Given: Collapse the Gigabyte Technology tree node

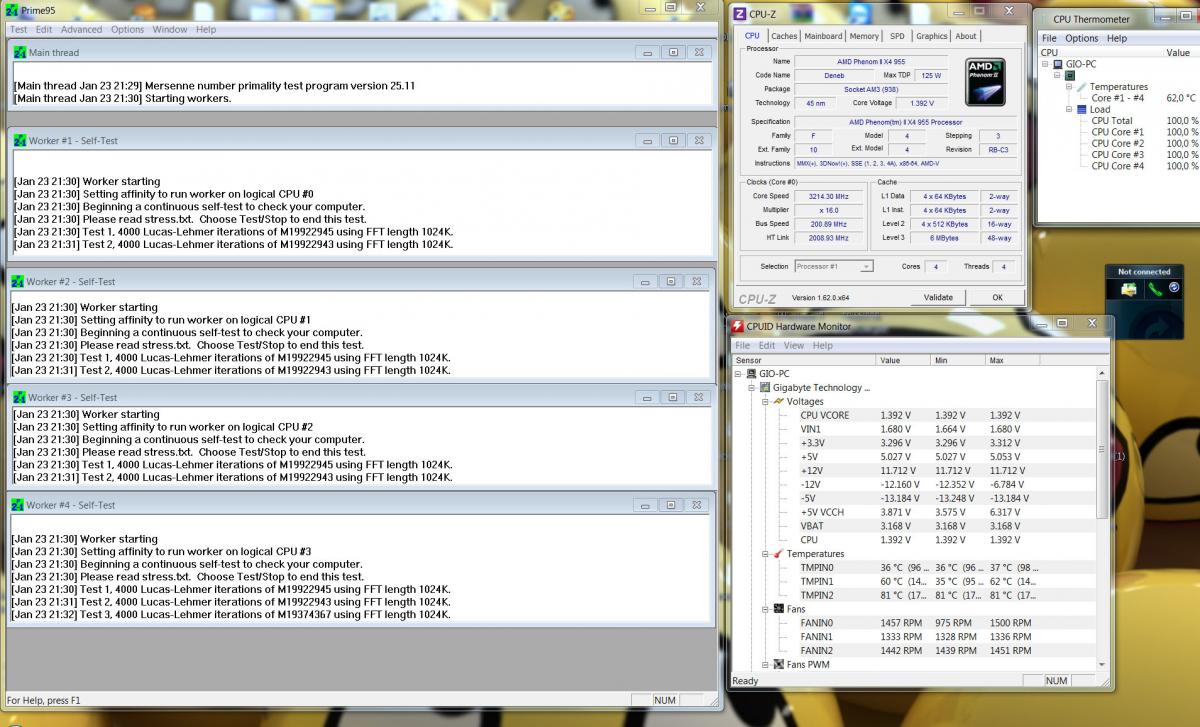Looking at the screenshot, I should (752, 387).
